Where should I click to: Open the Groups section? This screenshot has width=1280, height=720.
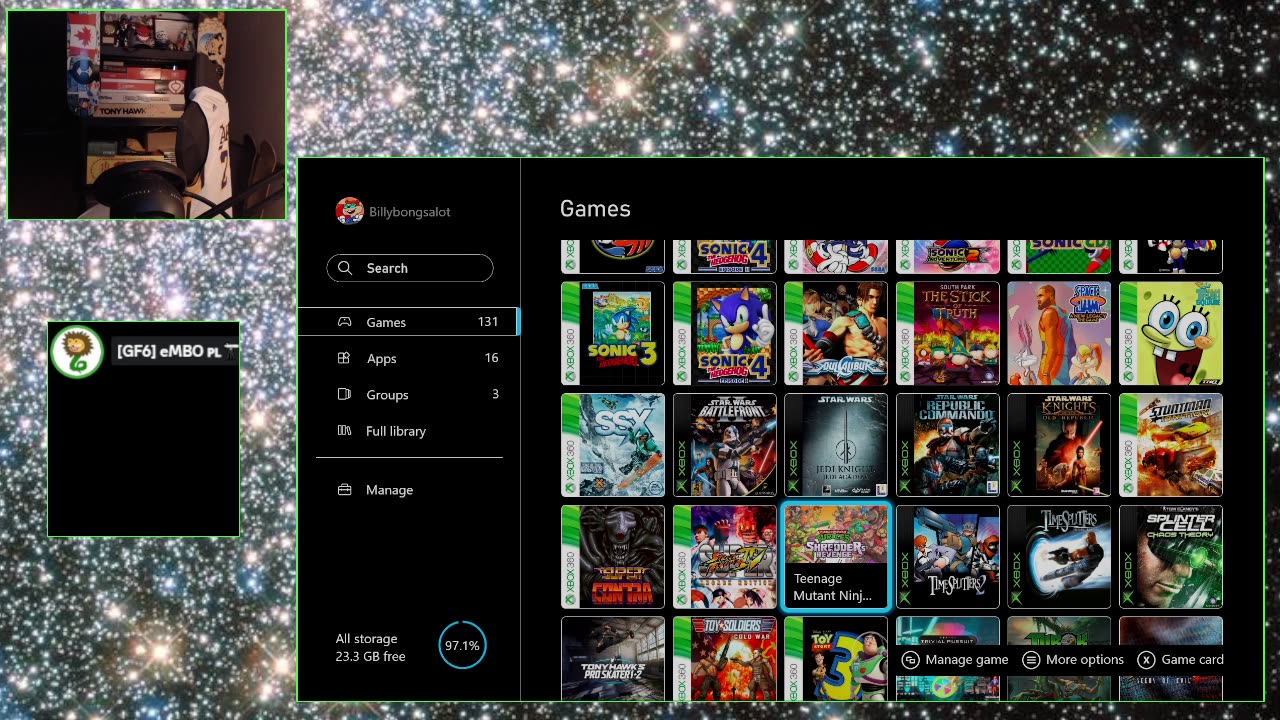point(408,395)
